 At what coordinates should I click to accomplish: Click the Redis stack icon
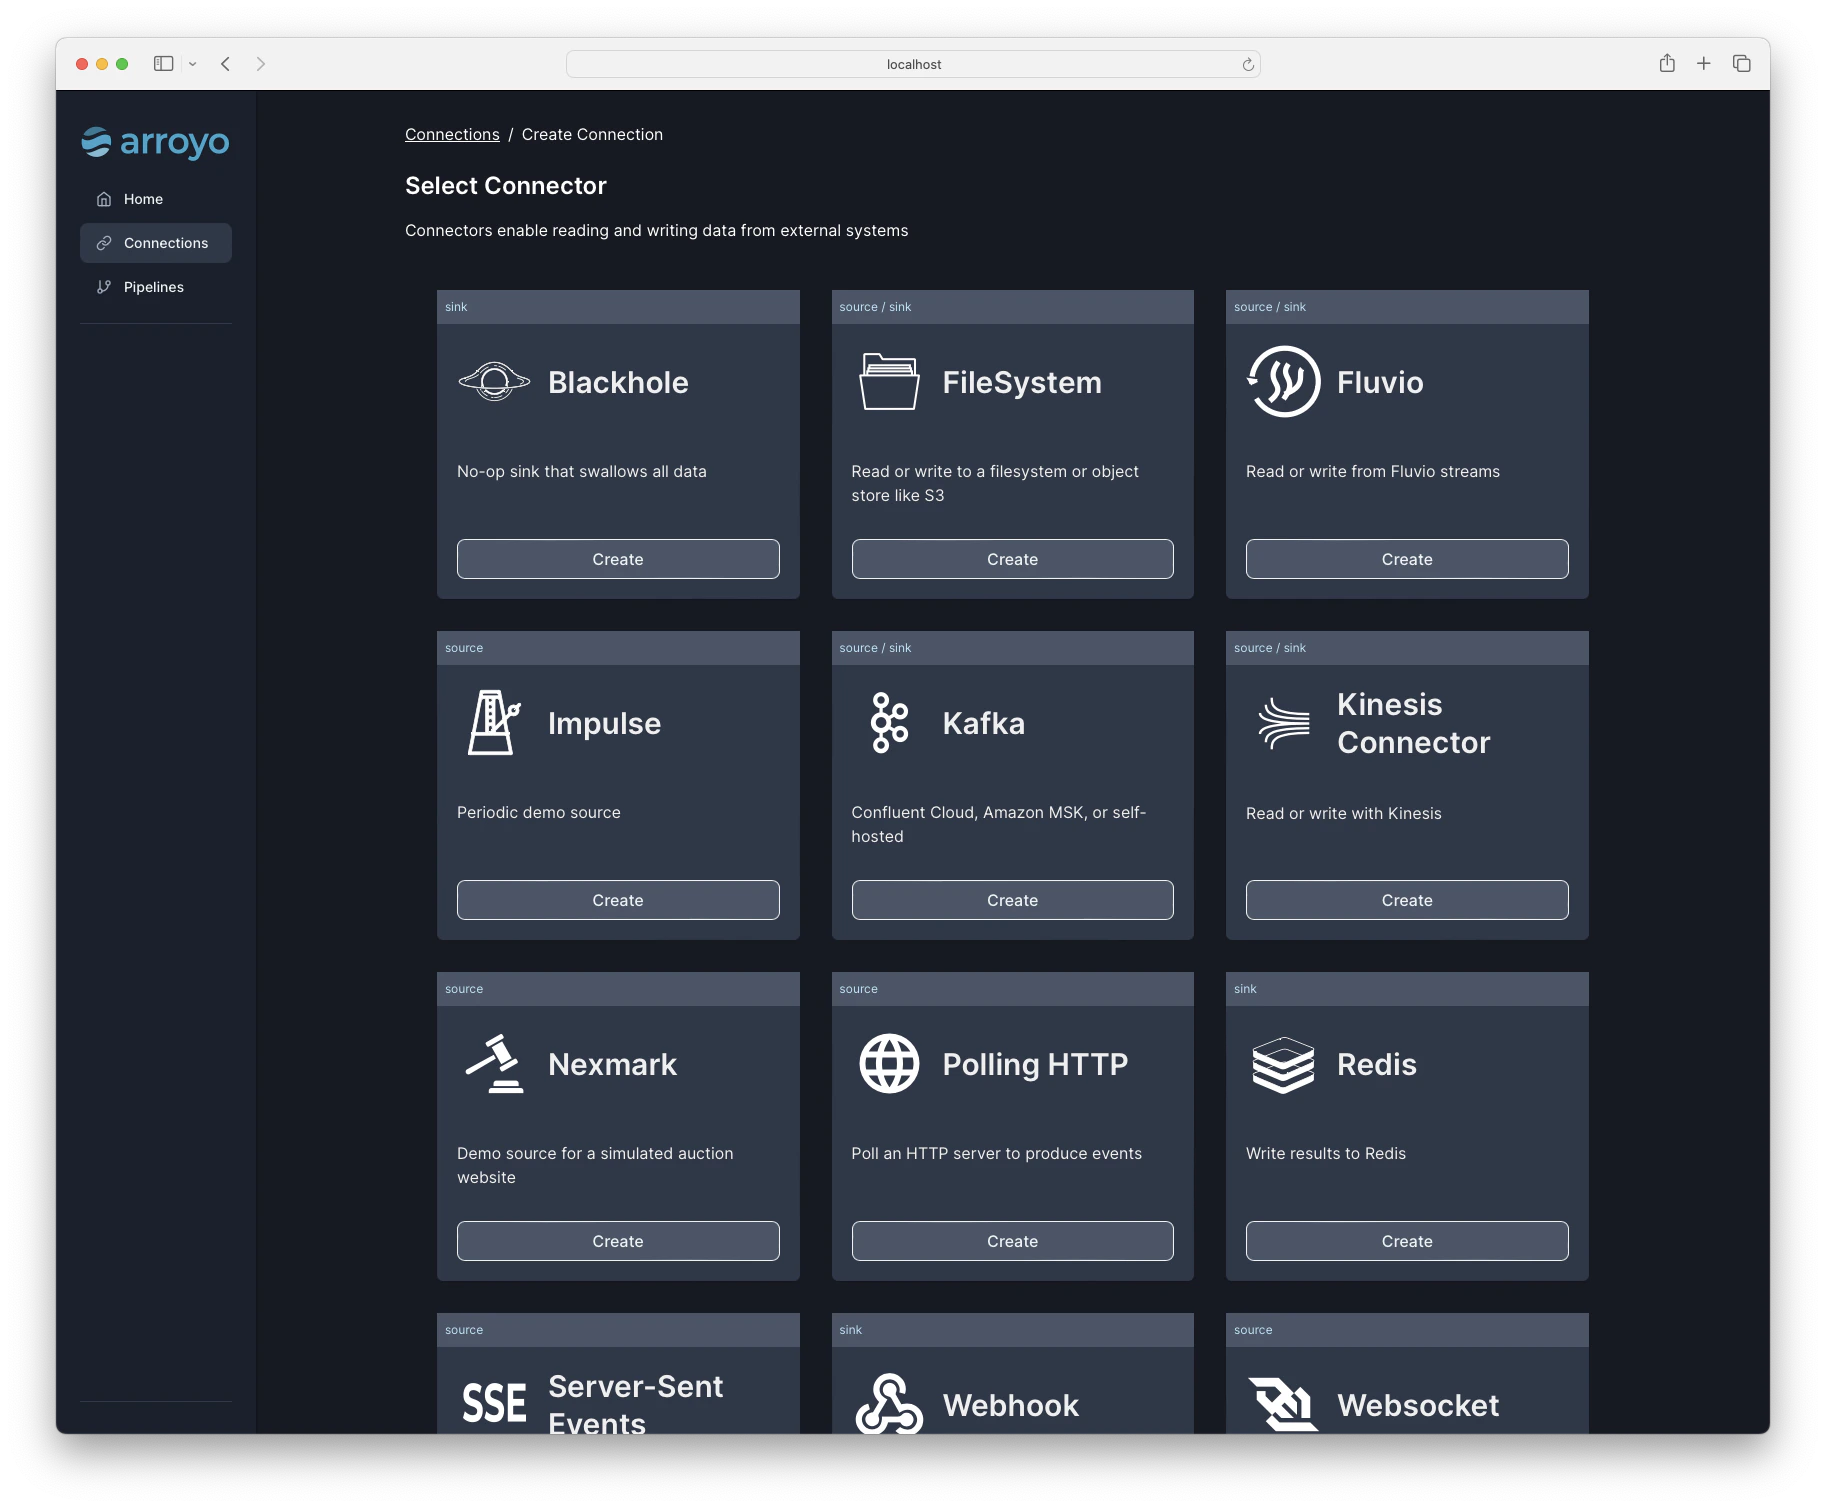(1282, 1063)
